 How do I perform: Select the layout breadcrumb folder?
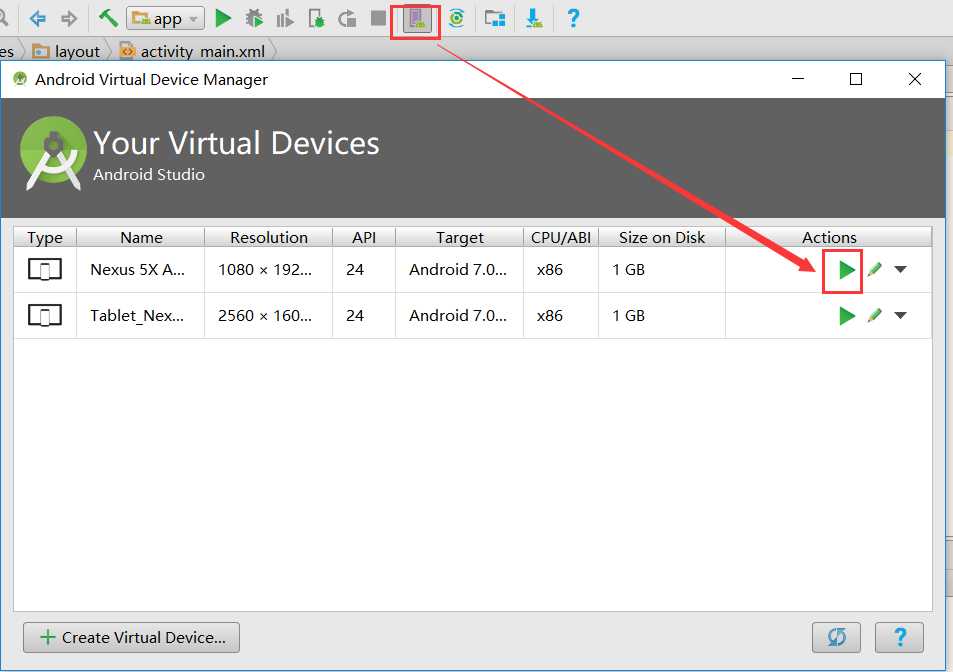66,52
